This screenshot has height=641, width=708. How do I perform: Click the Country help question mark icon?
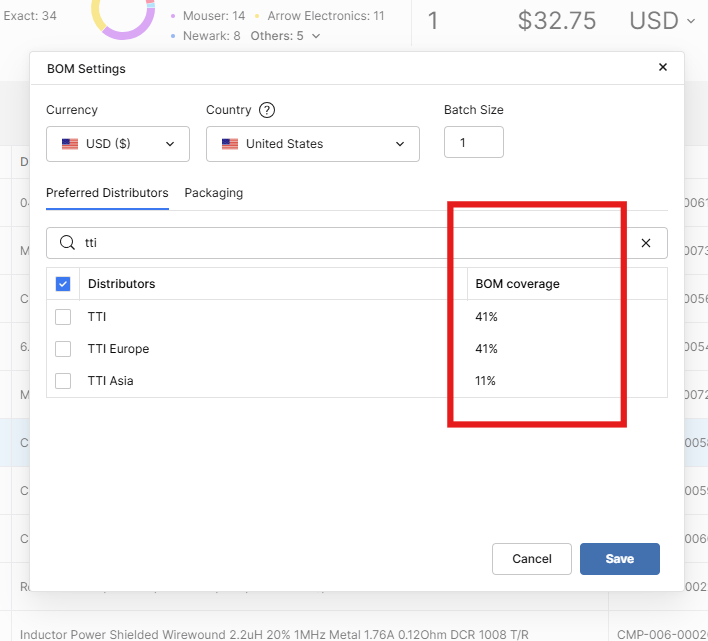tap(267, 110)
